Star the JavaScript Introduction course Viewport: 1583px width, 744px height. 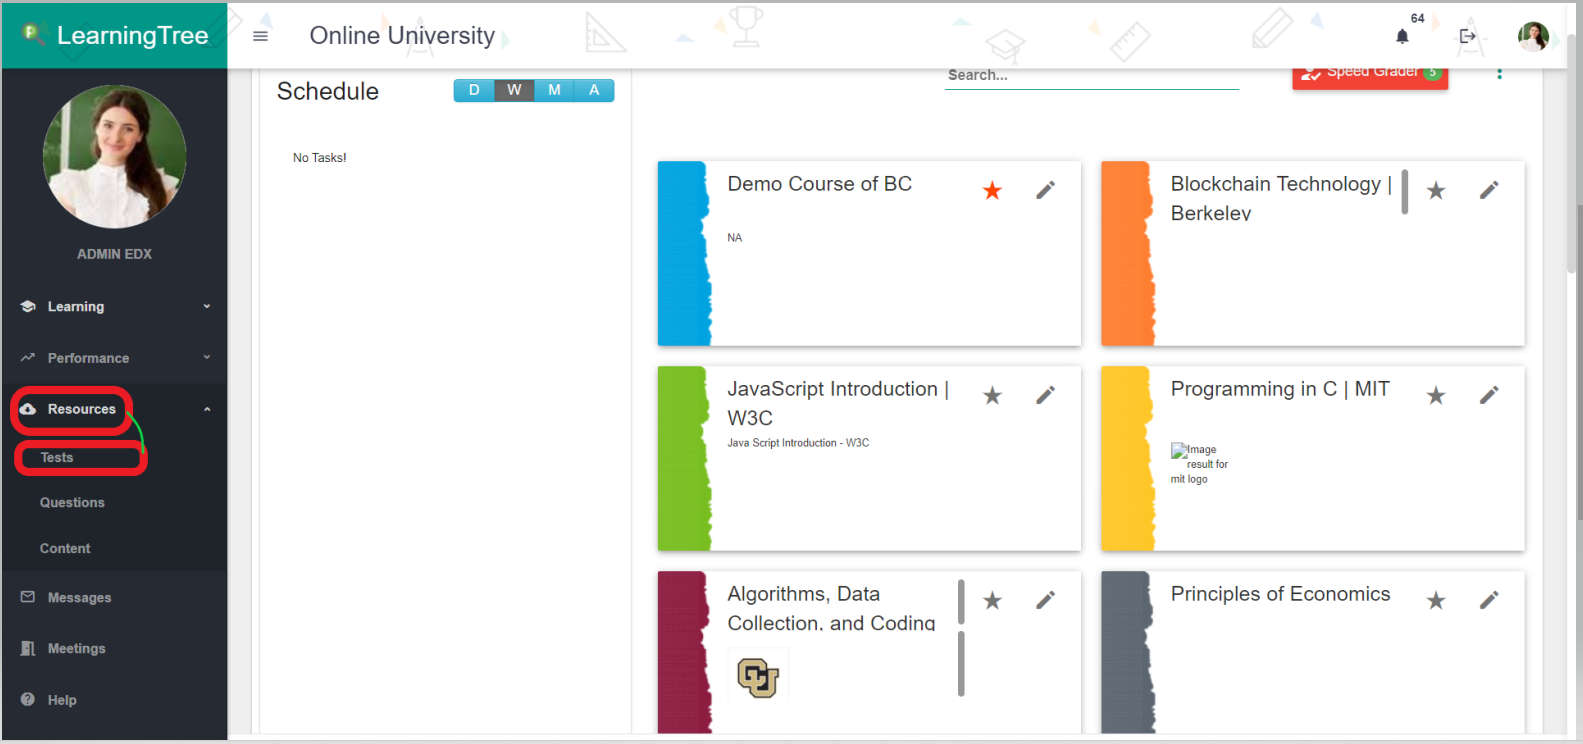click(991, 395)
